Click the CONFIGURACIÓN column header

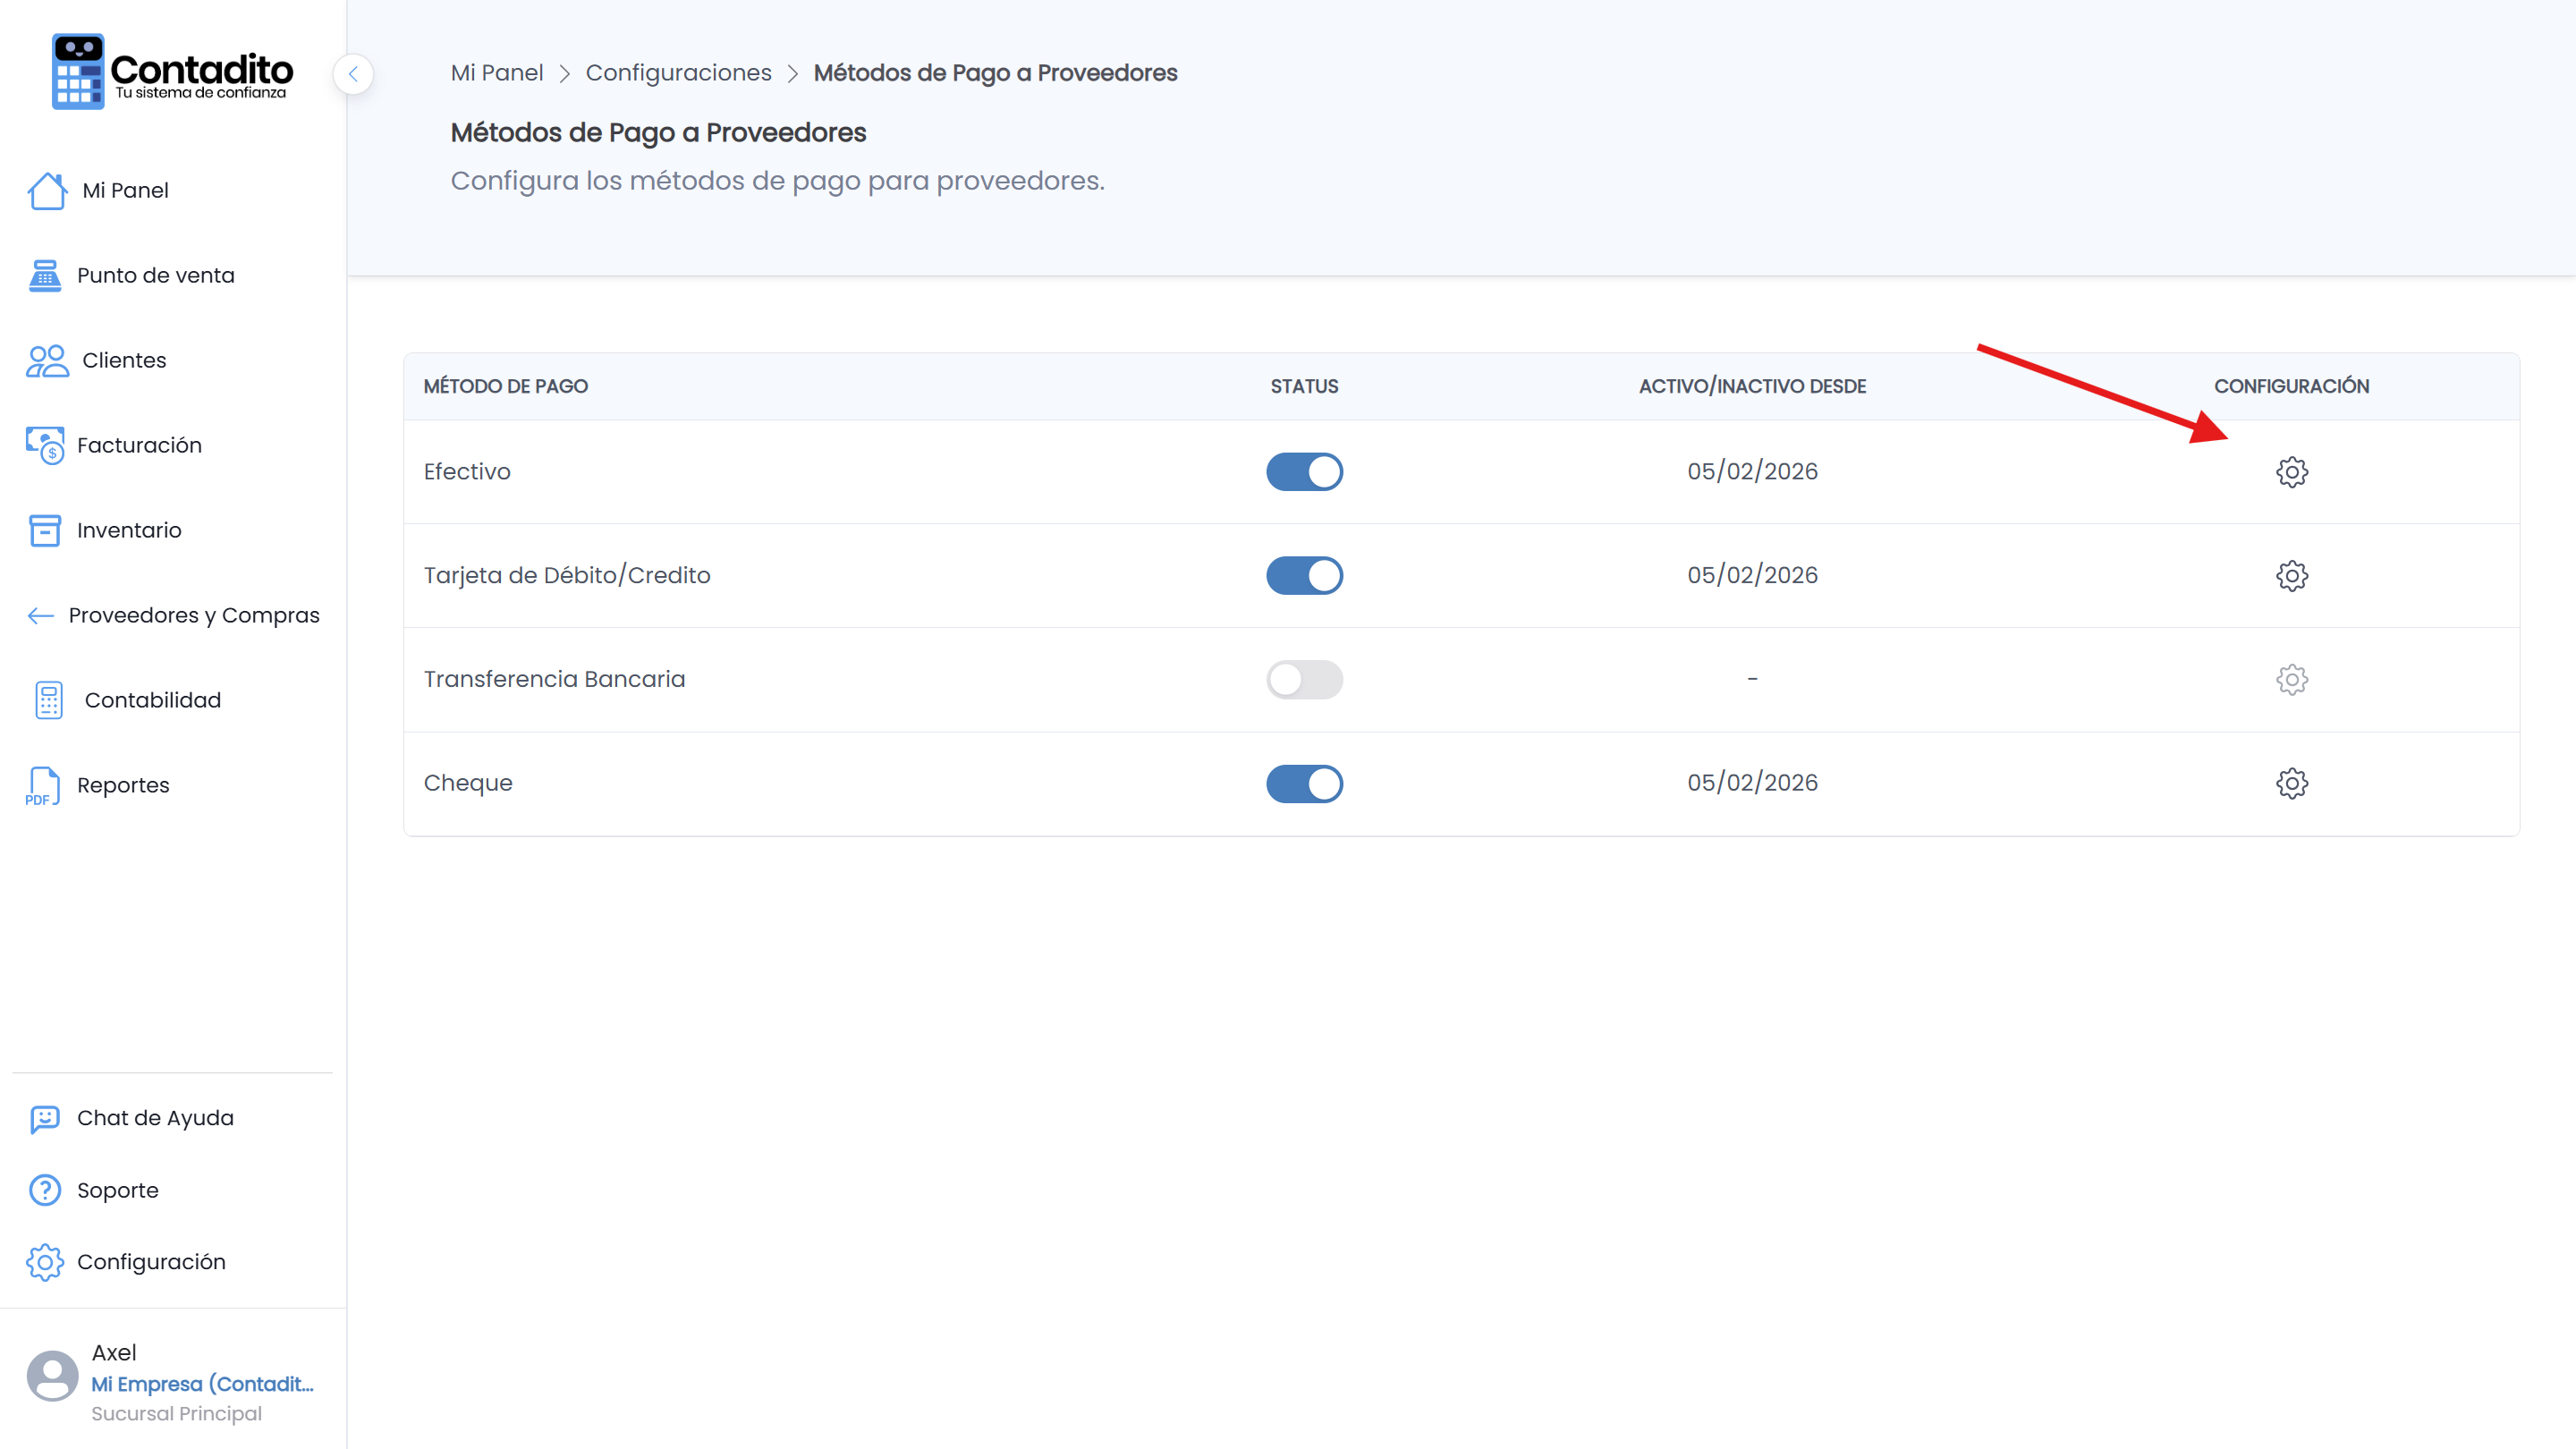pos(2291,386)
